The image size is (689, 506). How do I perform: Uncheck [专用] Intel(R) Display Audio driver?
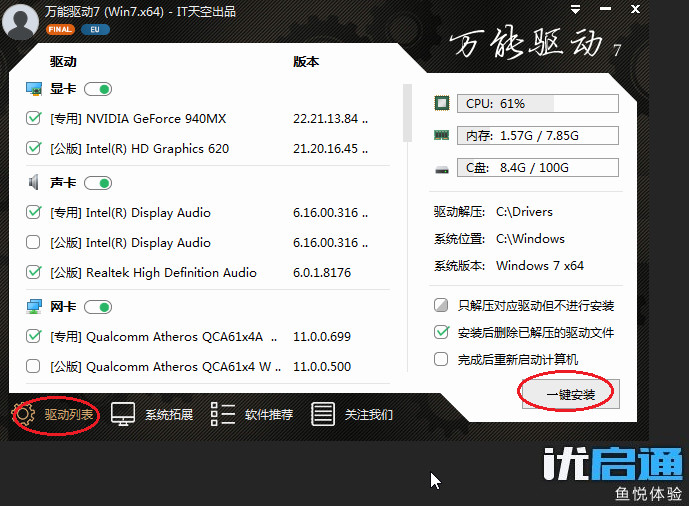pyautogui.click(x=33, y=212)
